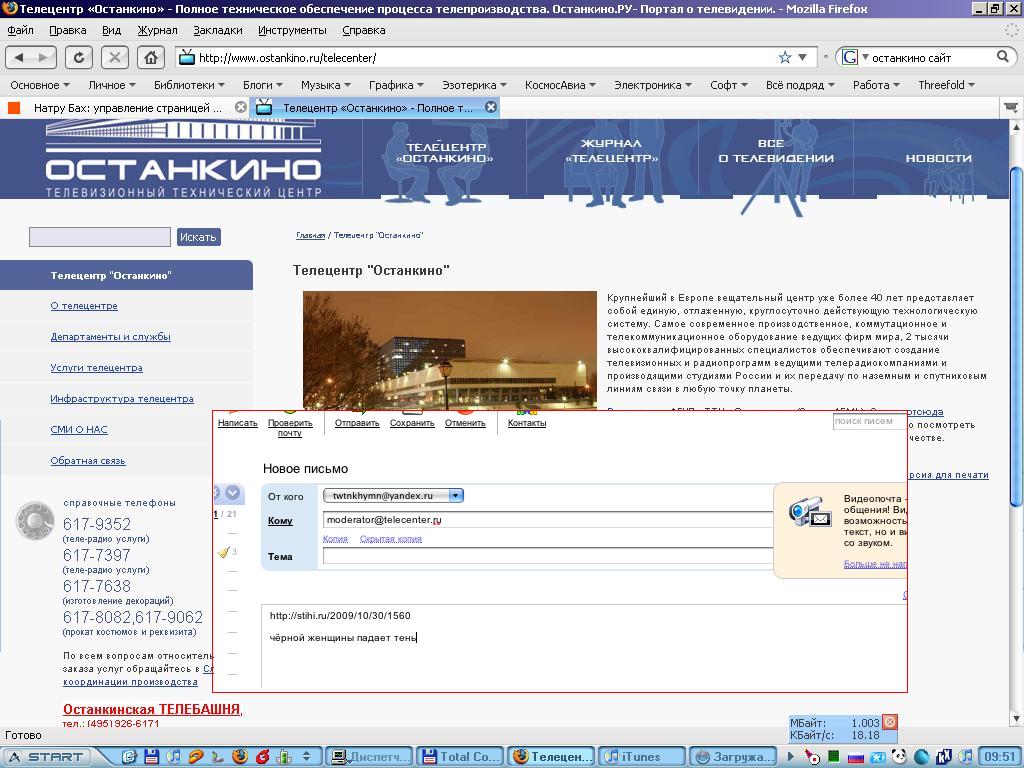Close the 'Натру Бах' tab

pos(241,107)
